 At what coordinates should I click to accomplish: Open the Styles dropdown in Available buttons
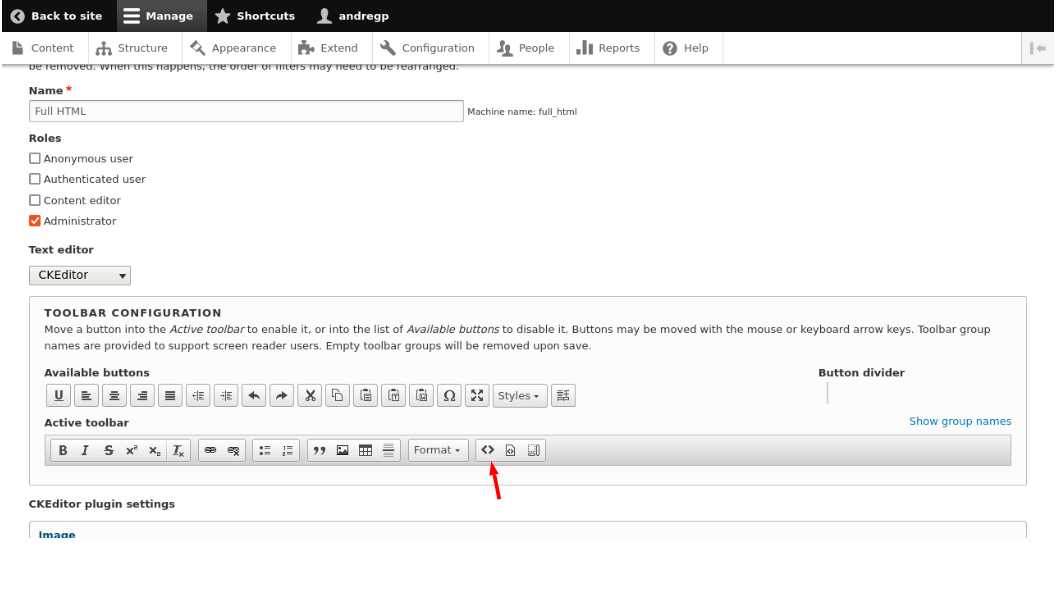click(519, 395)
